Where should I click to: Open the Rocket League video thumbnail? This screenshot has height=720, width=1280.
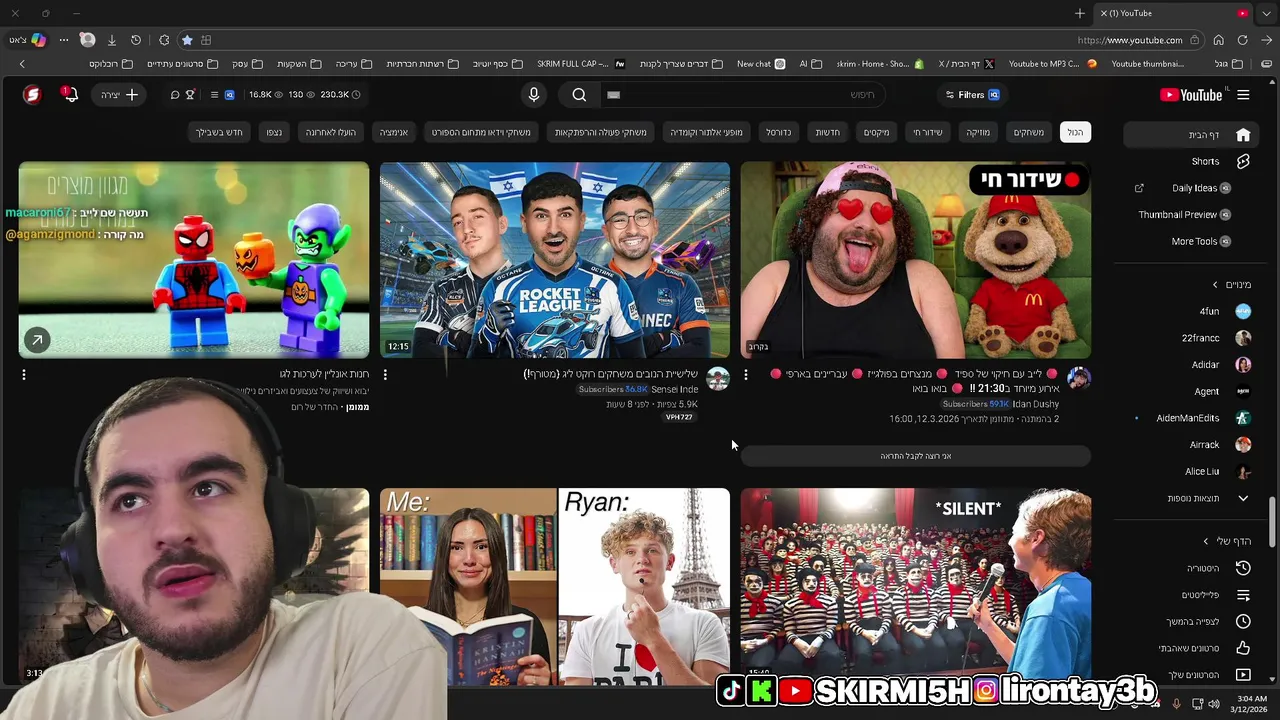(555, 260)
